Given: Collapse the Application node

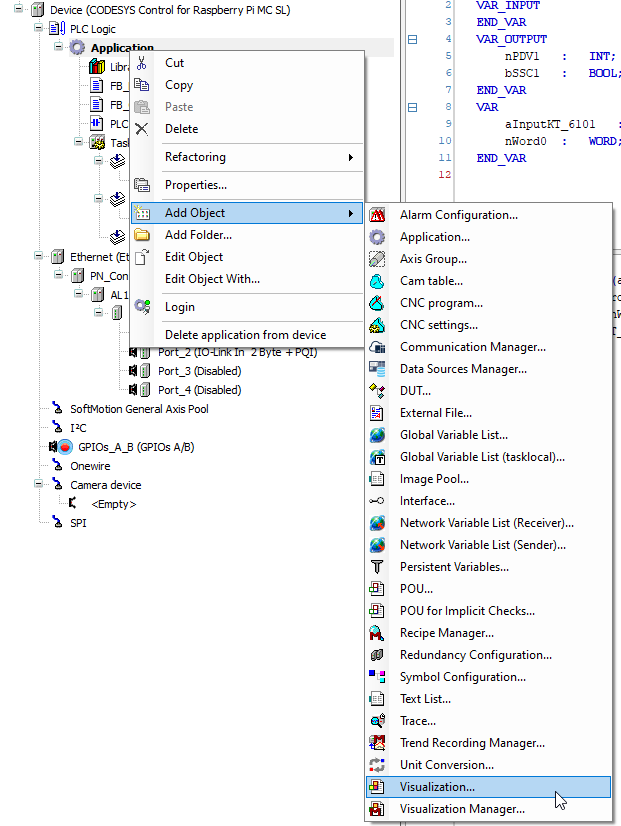Looking at the screenshot, I should (58, 46).
